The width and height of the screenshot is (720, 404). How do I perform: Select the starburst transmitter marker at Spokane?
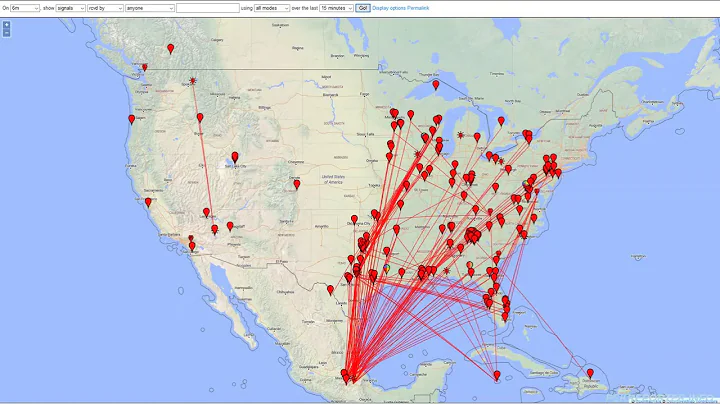pyautogui.click(x=193, y=81)
